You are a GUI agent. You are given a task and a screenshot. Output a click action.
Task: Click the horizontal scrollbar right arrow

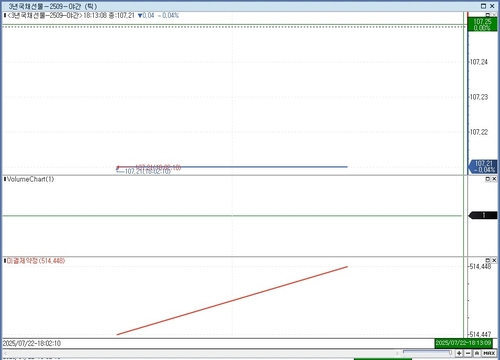coord(397,353)
